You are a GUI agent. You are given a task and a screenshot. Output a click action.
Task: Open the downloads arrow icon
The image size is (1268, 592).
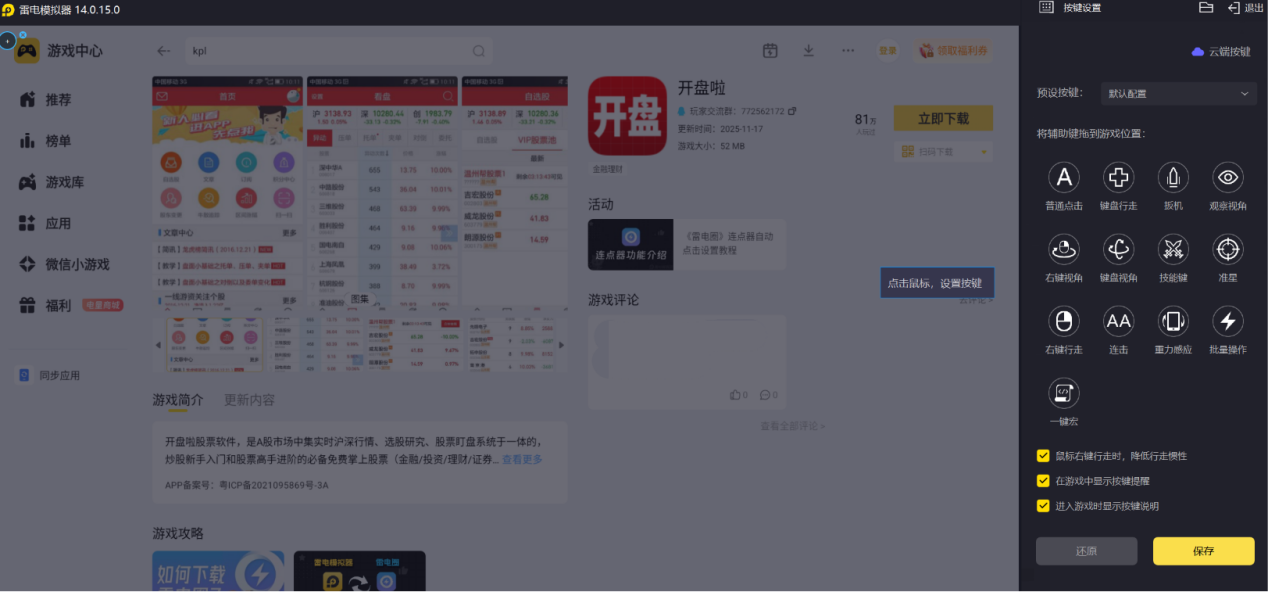809,51
